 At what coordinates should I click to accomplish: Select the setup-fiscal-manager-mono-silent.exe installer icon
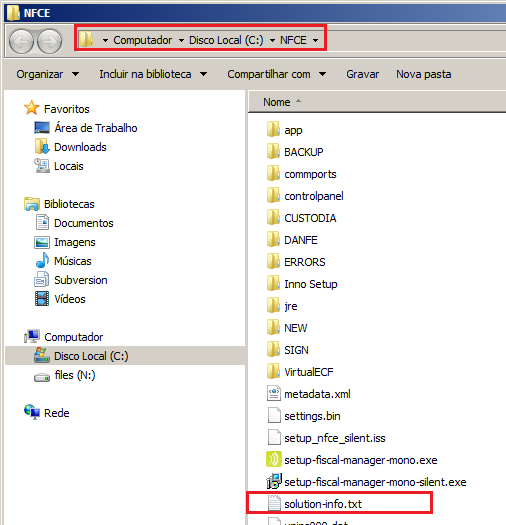(274, 481)
